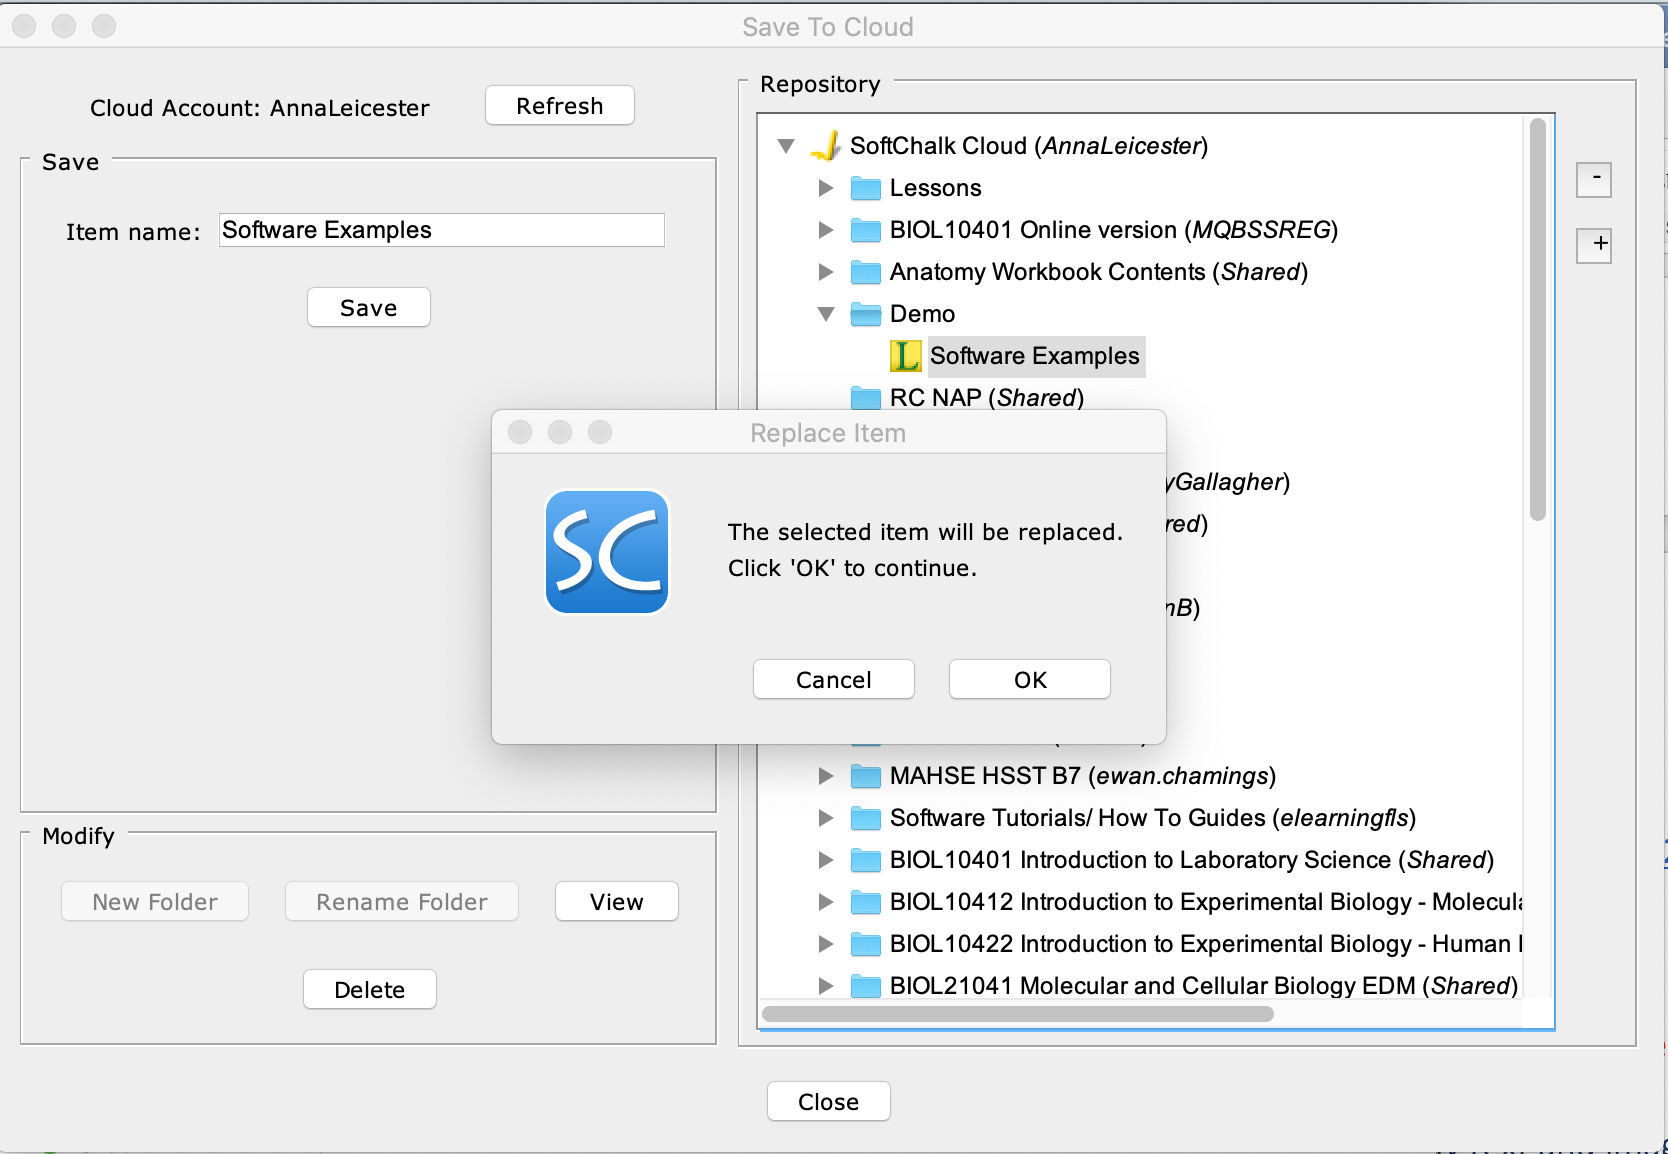Screen dimensions: 1668x1154
Task: Select Software Tutorials/ How To Guides folder
Action: pos(1152,818)
